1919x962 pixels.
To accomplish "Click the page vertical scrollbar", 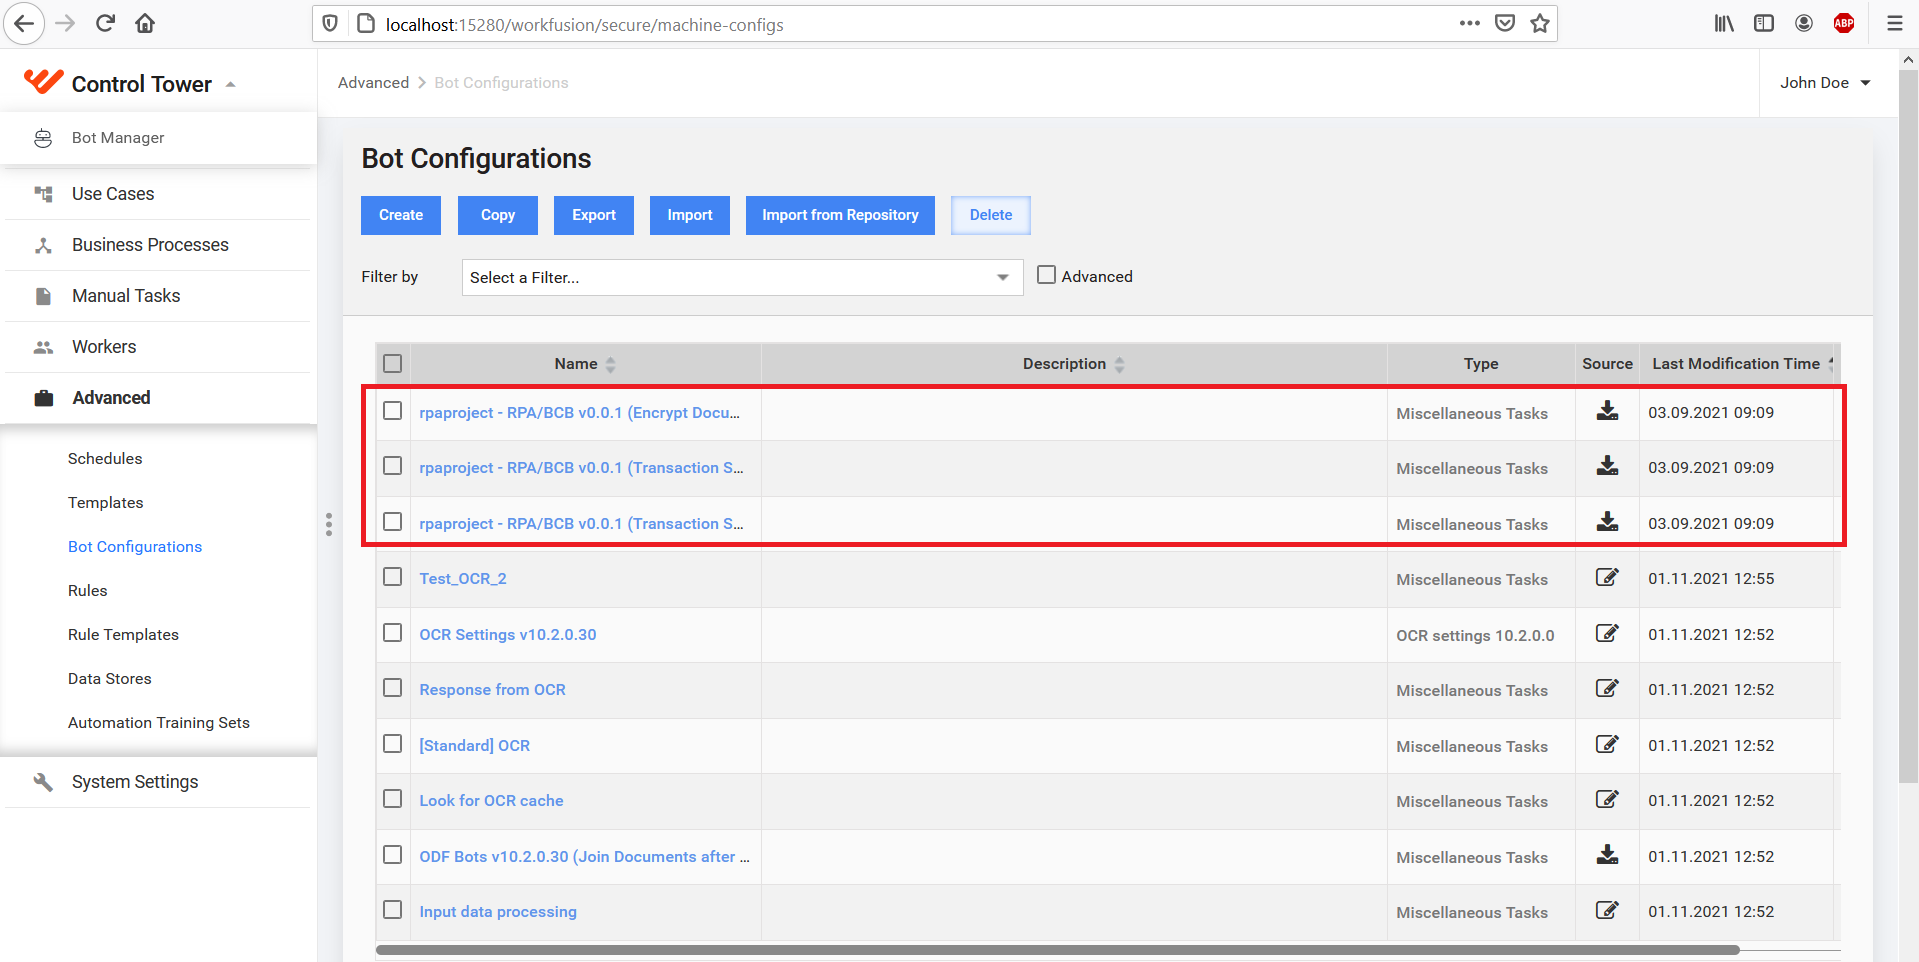I will click(1908, 425).
